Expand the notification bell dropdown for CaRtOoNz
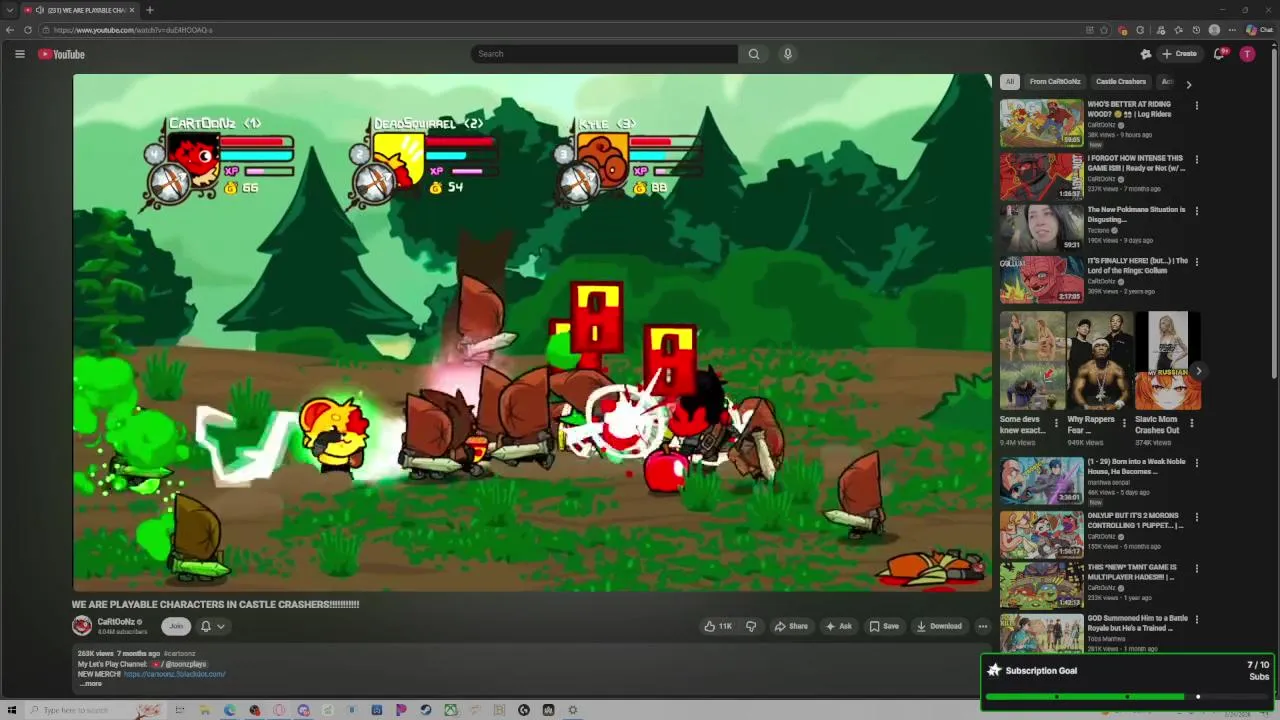Image resolution: width=1280 pixels, height=720 pixels. click(213, 626)
